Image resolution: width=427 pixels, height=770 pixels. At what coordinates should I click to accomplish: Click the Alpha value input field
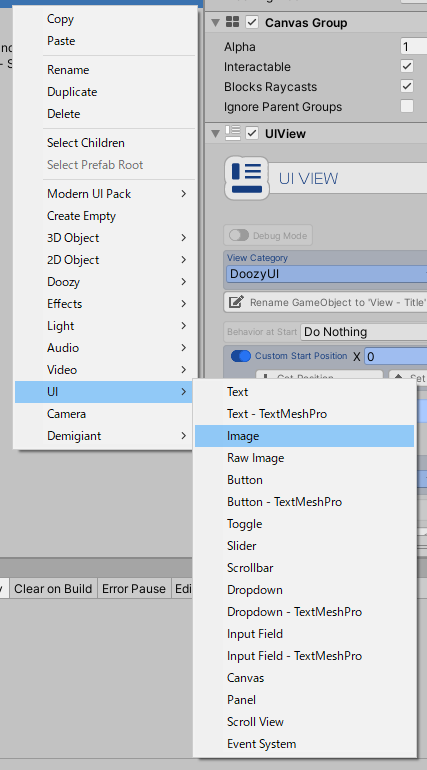point(414,47)
